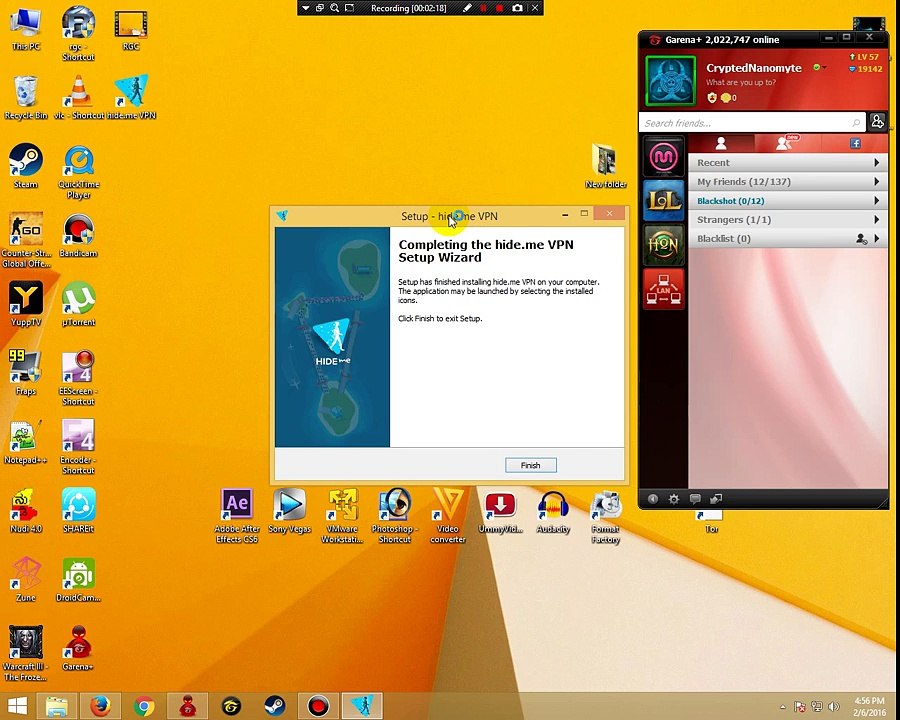Screen dimensions: 900x720
Task: Select the Counter-Strike Global Offensive icon
Action: point(25,240)
